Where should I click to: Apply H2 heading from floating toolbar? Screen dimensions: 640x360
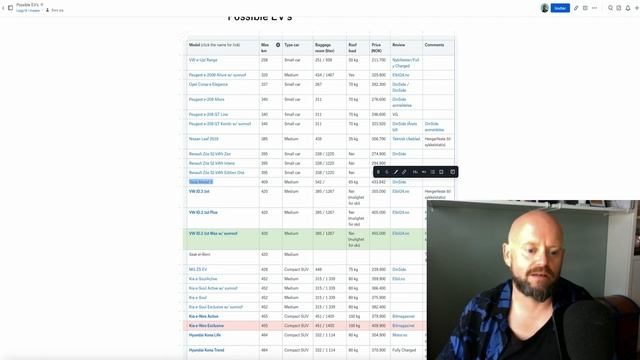coord(424,172)
